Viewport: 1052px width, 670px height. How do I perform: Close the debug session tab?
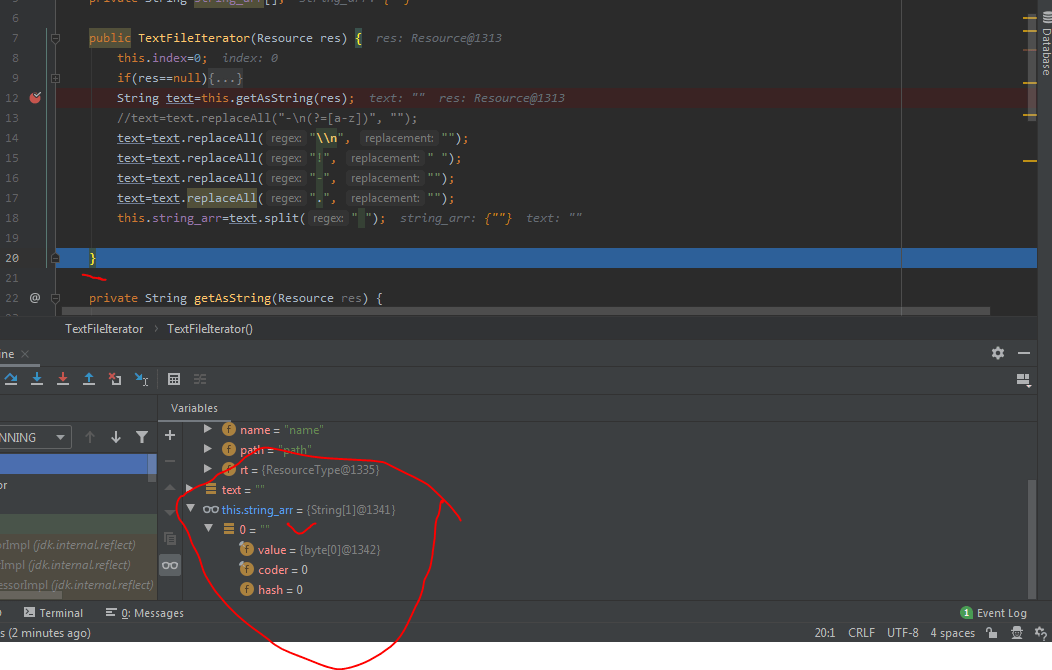[25, 353]
